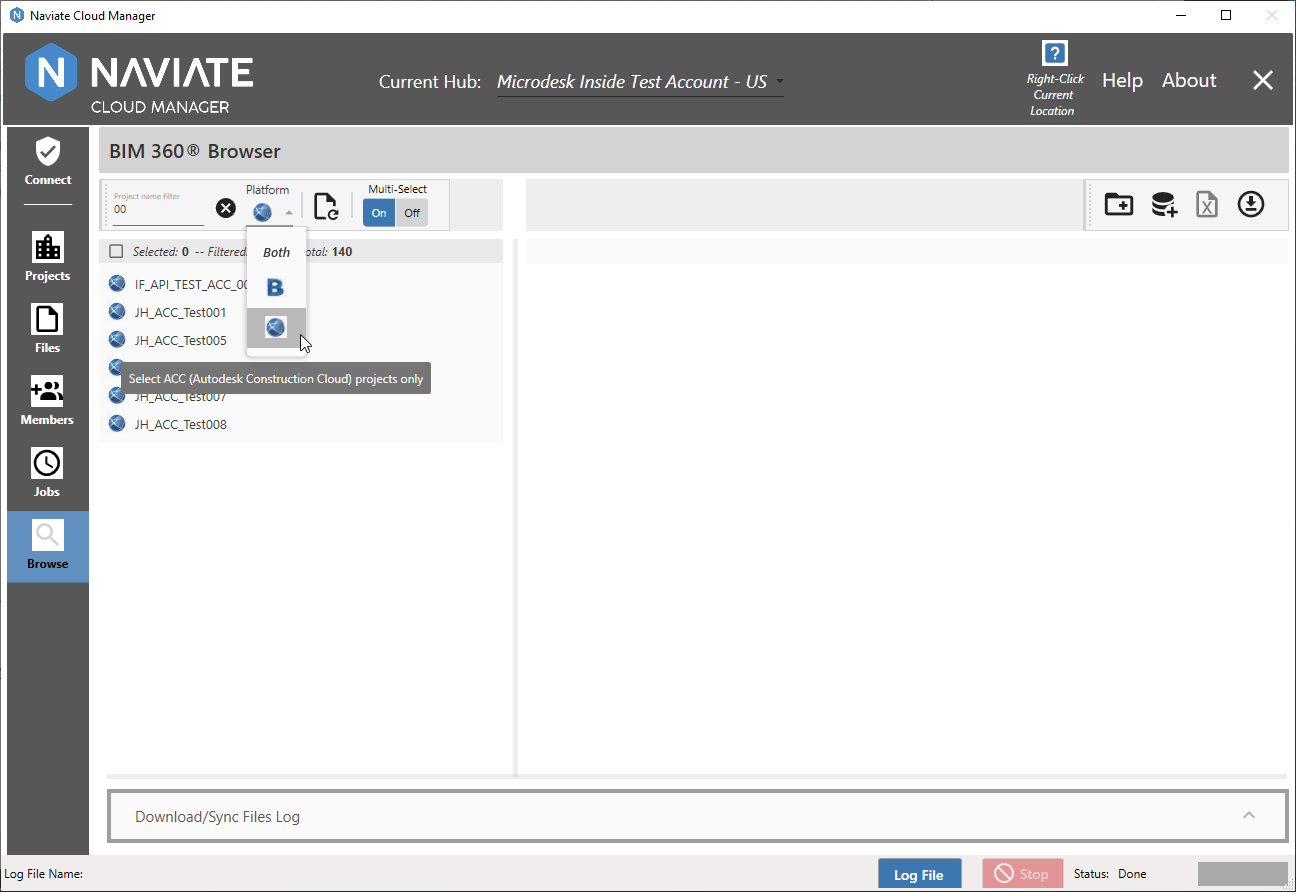Viewport: 1296px width, 892px height.
Task: Maximize the Naviate Cloud Manager window
Action: pyautogui.click(x=1226, y=15)
